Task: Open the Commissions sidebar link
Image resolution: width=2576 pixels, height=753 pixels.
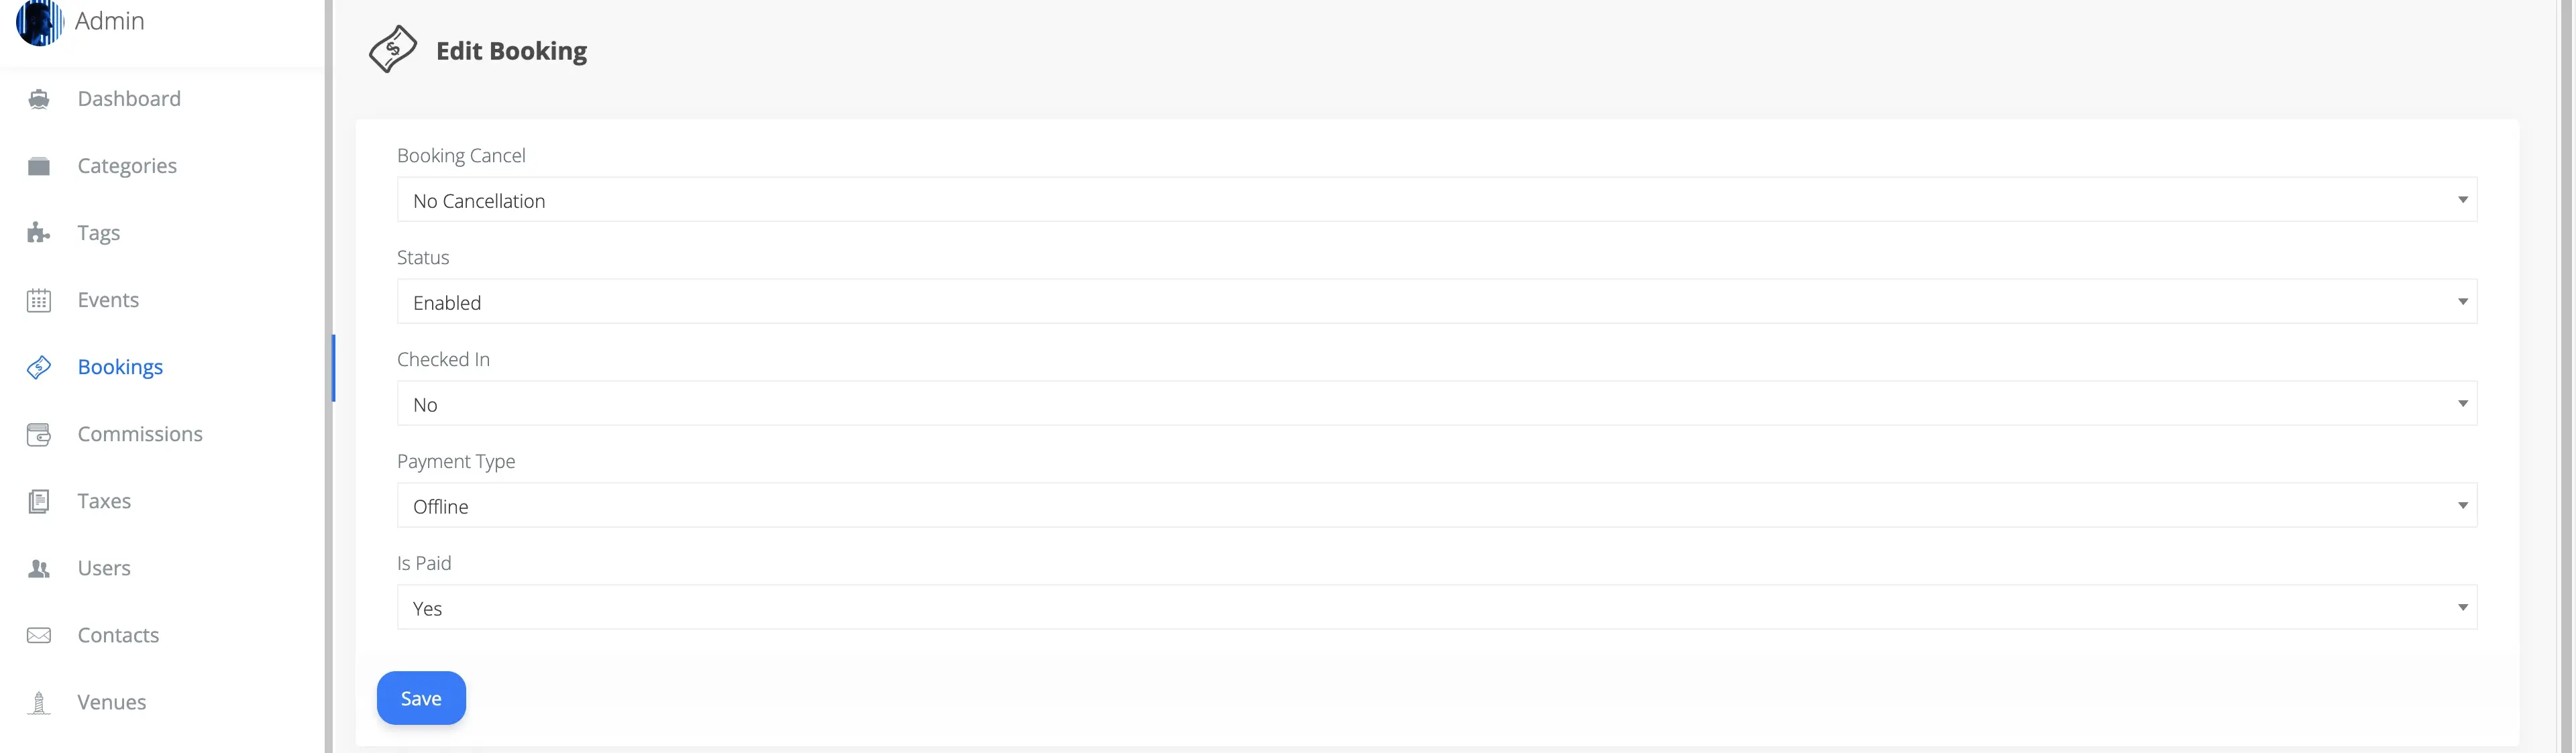Action: click(x=140, y=434)
